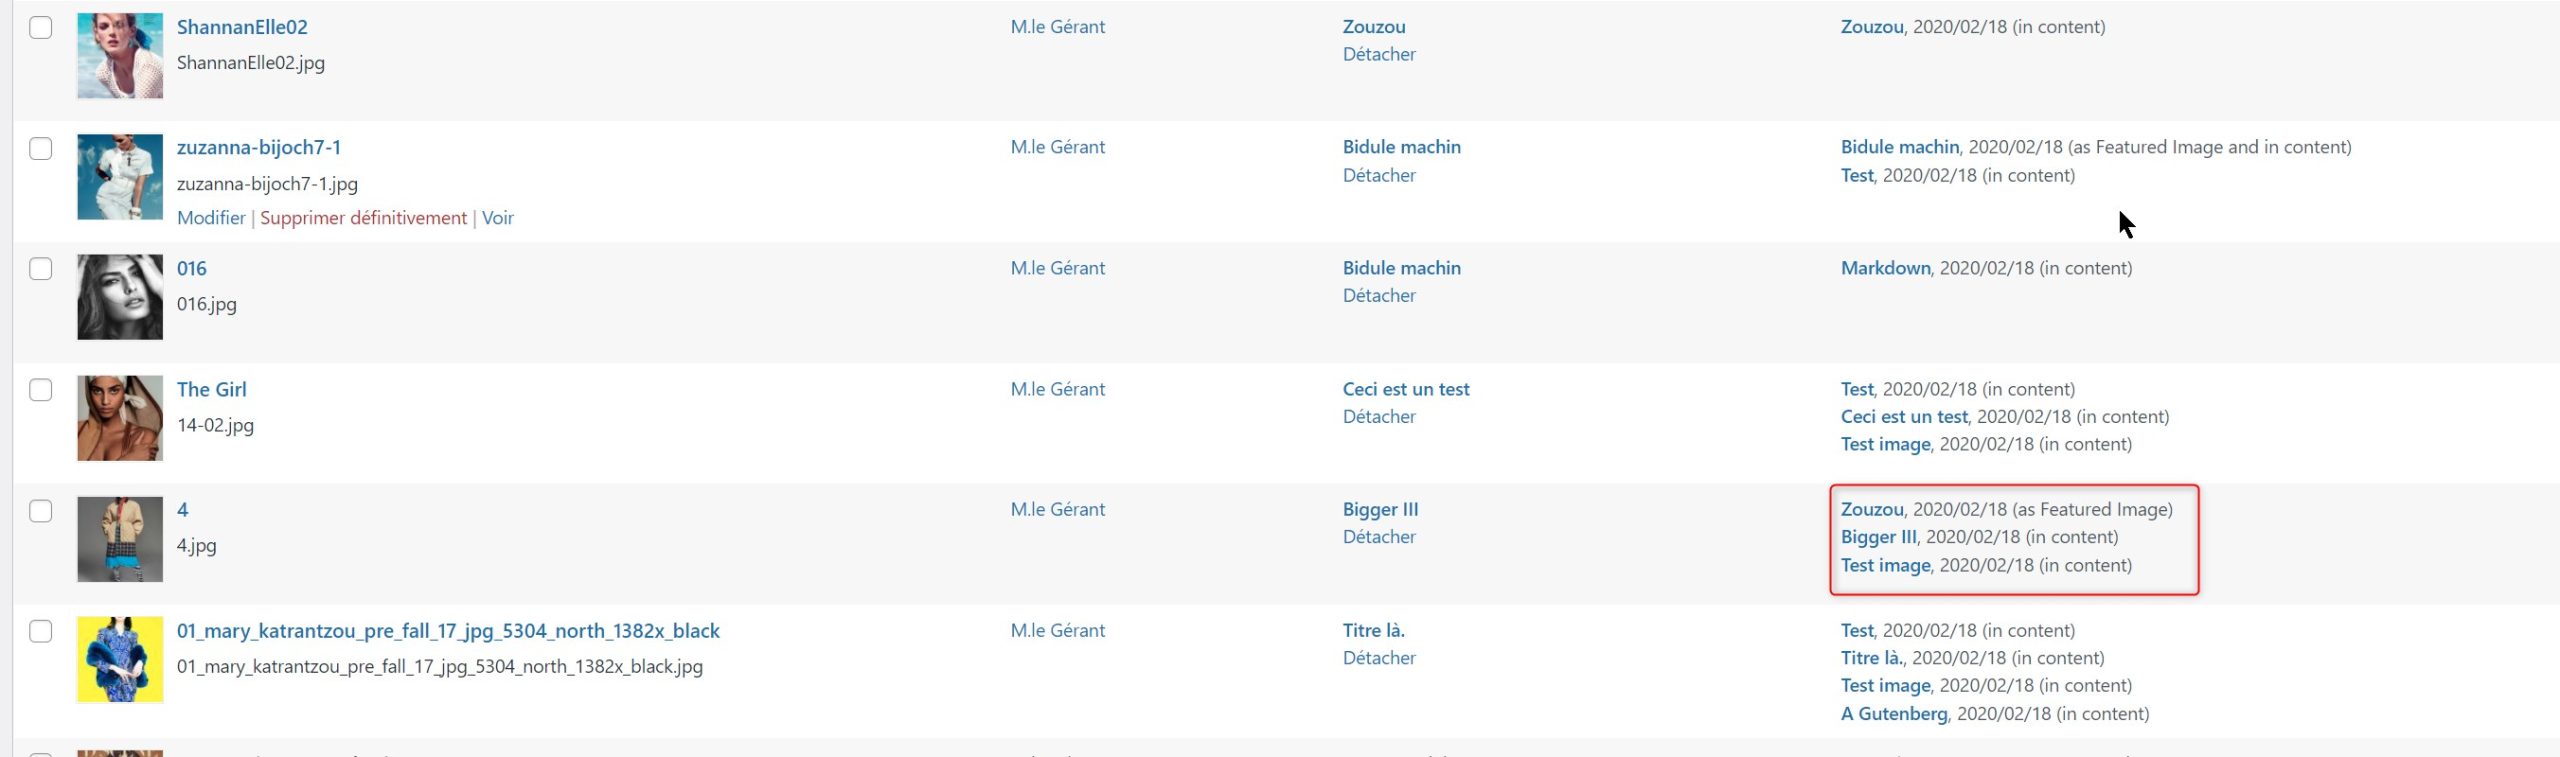Open the Ceci est un test attached post

click(x=1406, y=390)
